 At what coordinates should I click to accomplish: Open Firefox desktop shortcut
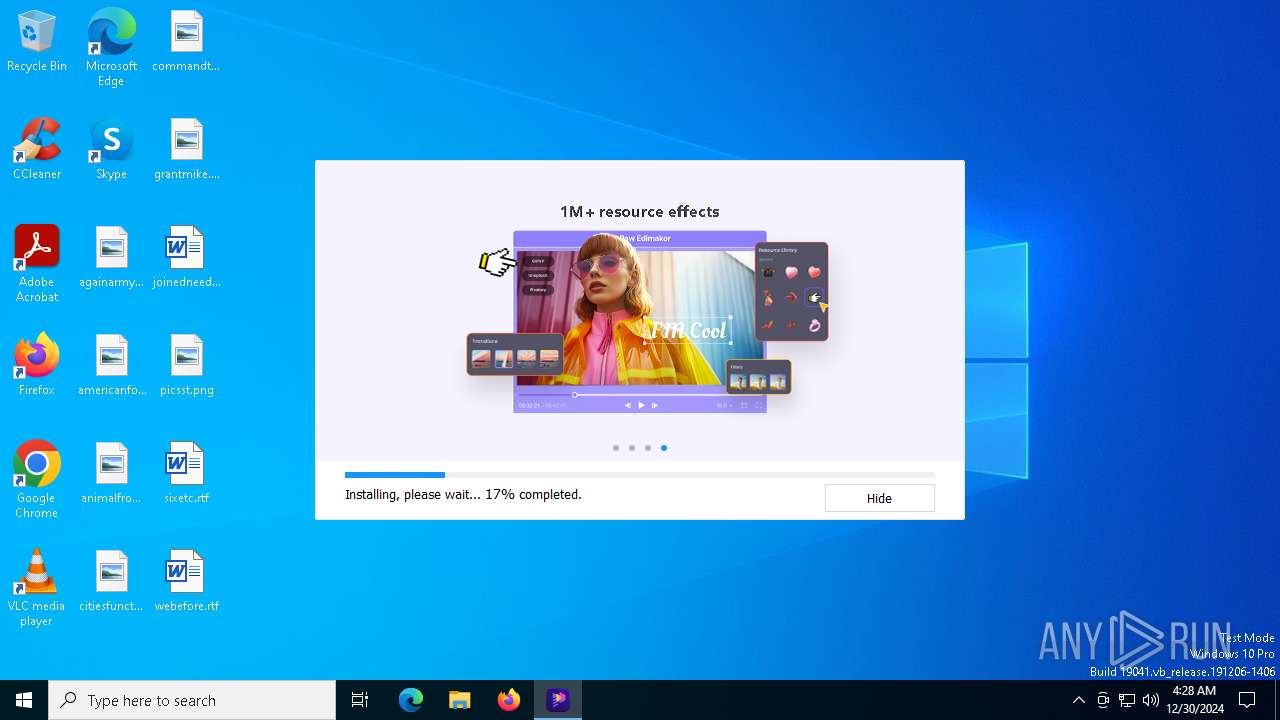(x=37, y=366)
